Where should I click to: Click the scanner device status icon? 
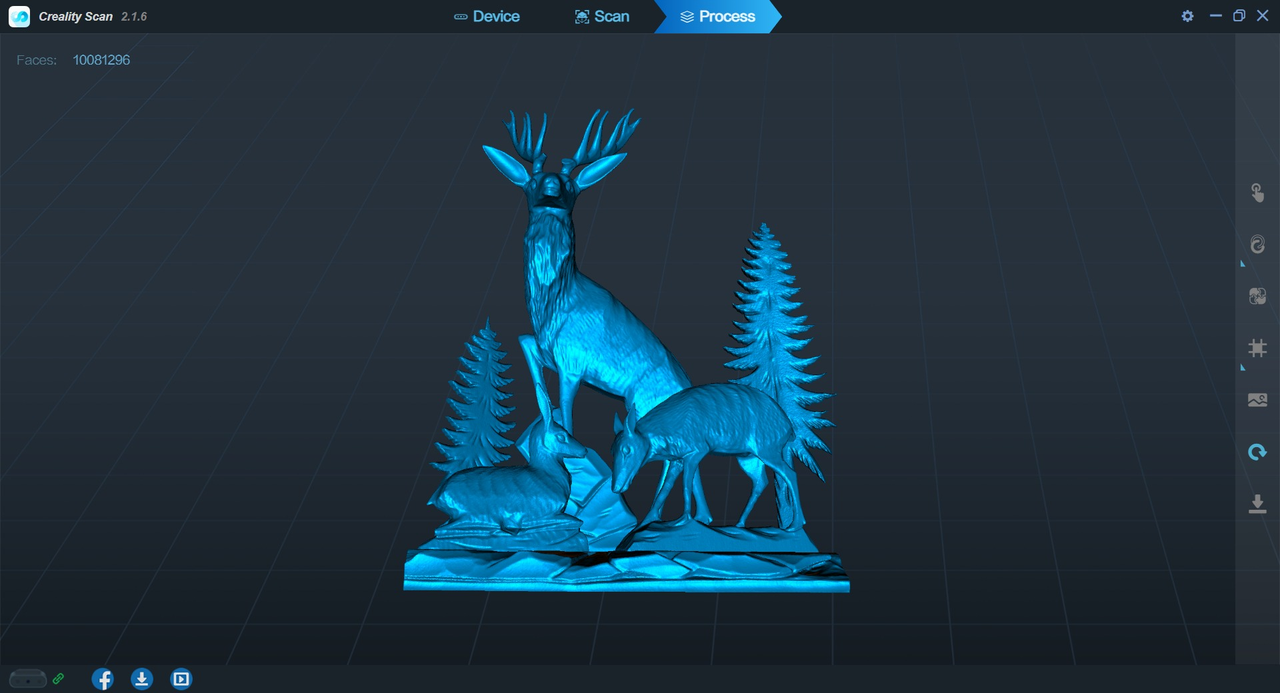point(27,679)
